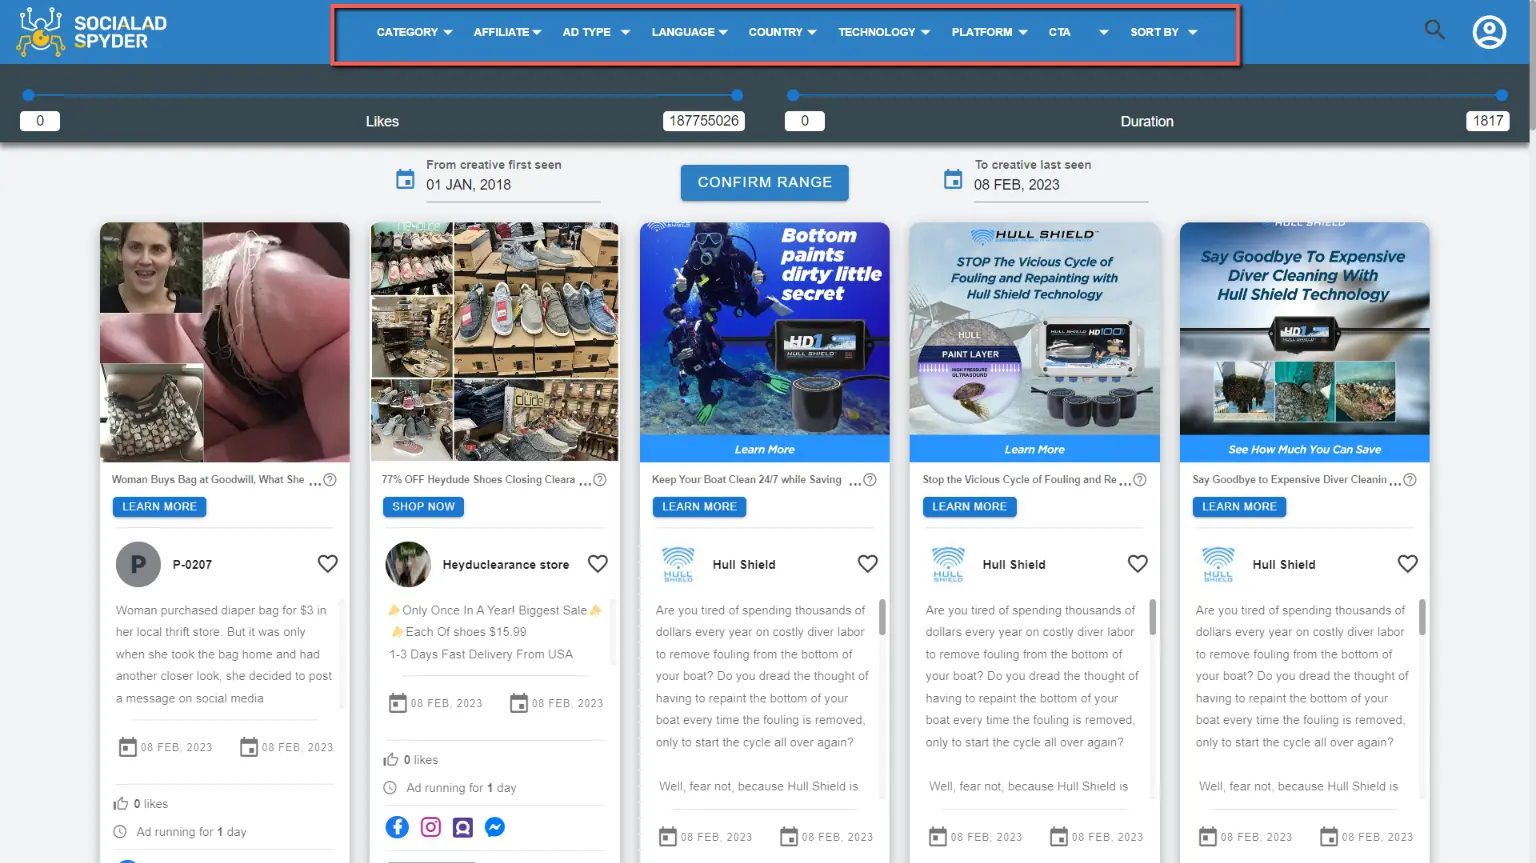Click Shop Now on Heydude Shoes ad

423,507
